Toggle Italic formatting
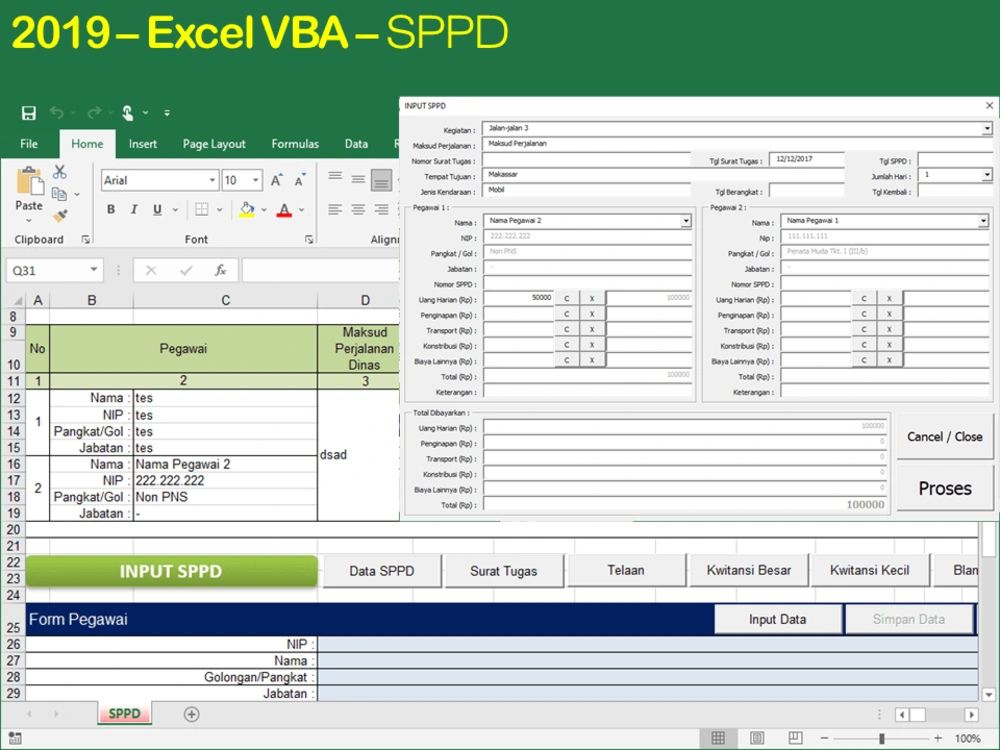The width and height of the screenshot is (1000, 750). pyautogui.click(x=134, y=209)
